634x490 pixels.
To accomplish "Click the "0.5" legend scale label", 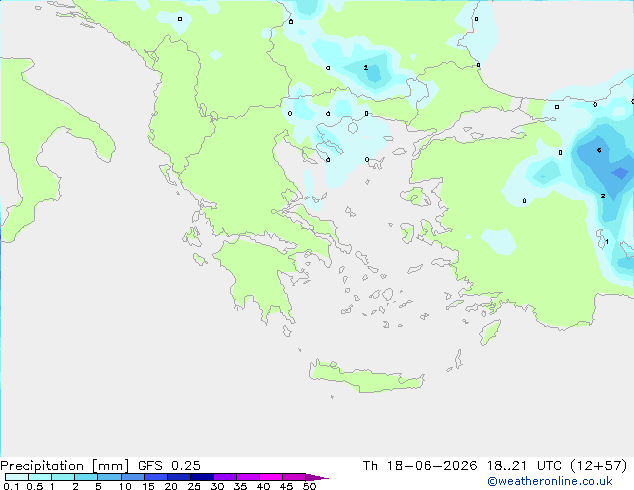I will 34,486.
